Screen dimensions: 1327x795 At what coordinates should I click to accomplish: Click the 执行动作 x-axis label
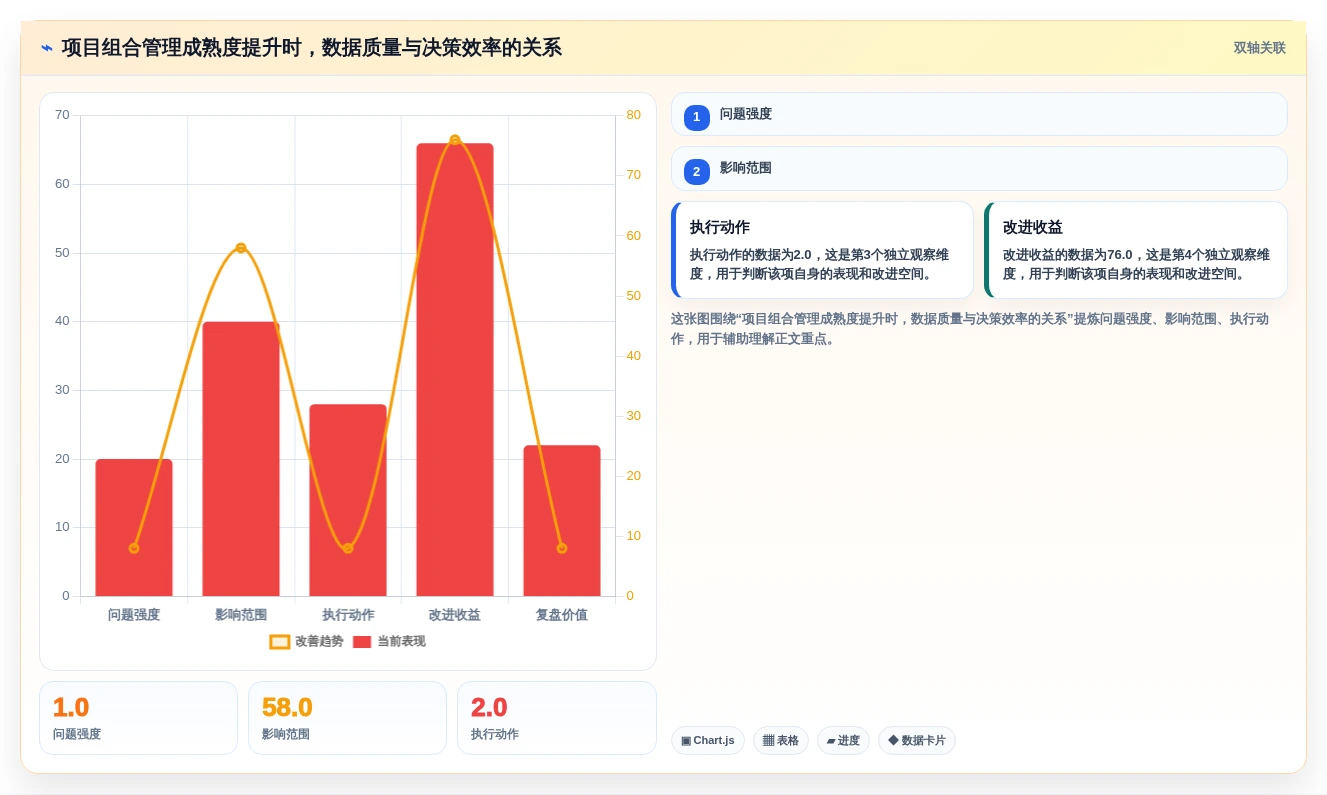pyautogui.click(x=348, y=615)
